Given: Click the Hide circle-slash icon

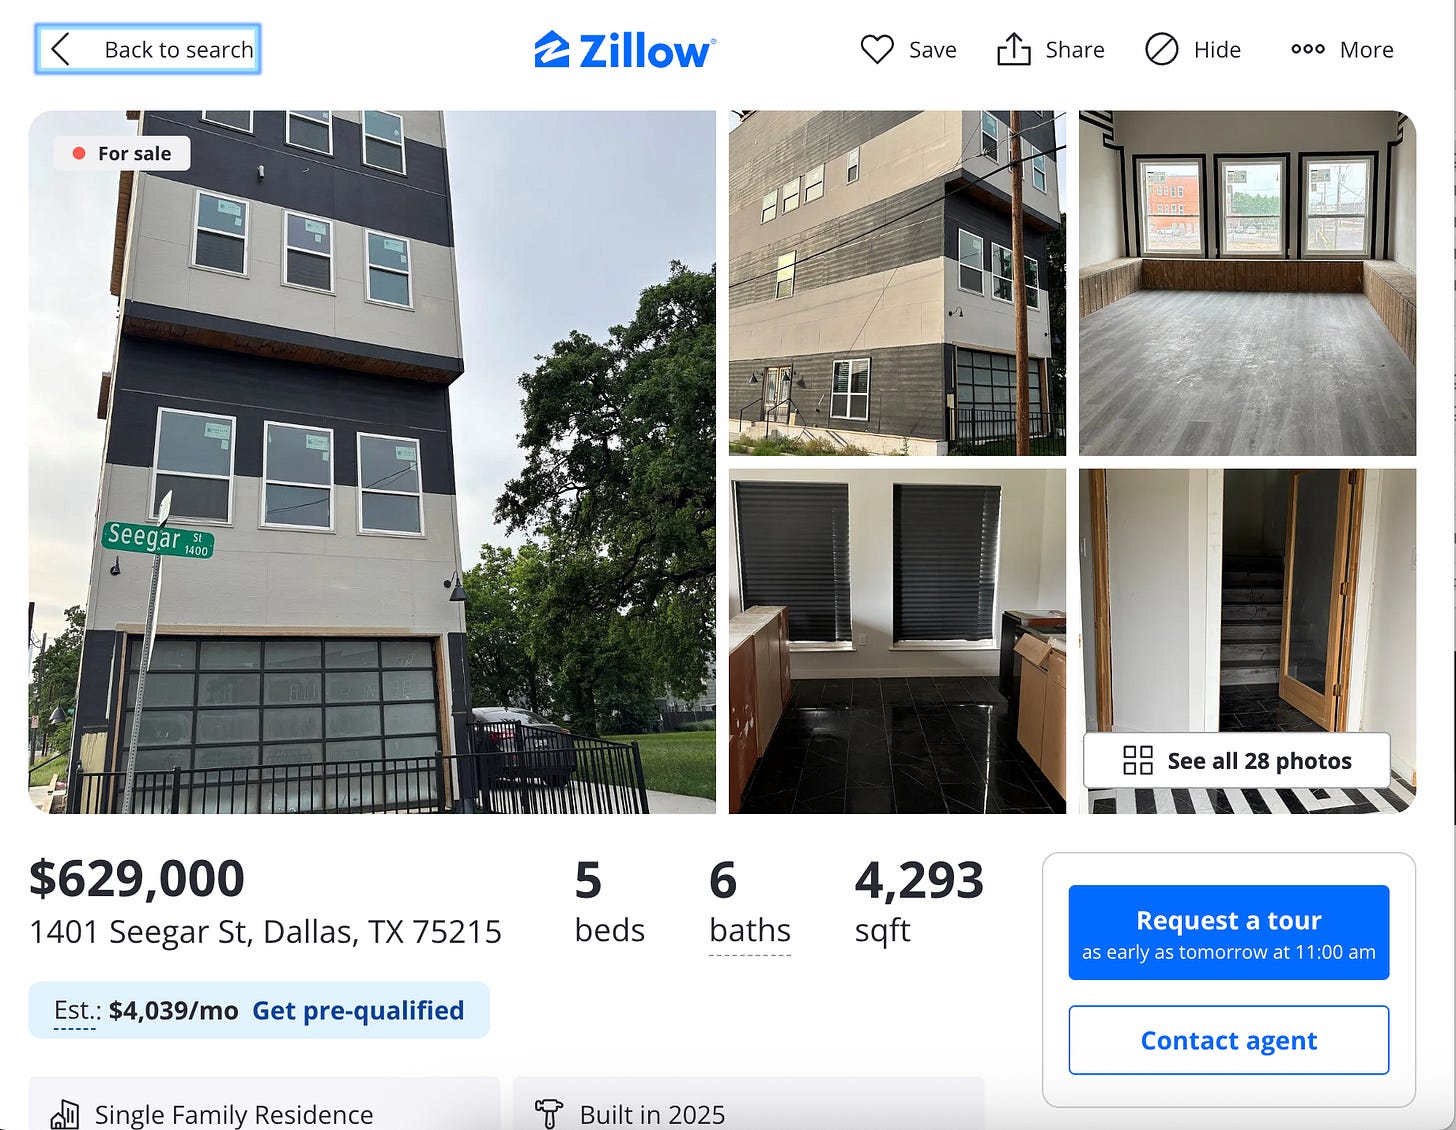Looking at the screenshot, I should [1161, 49].
